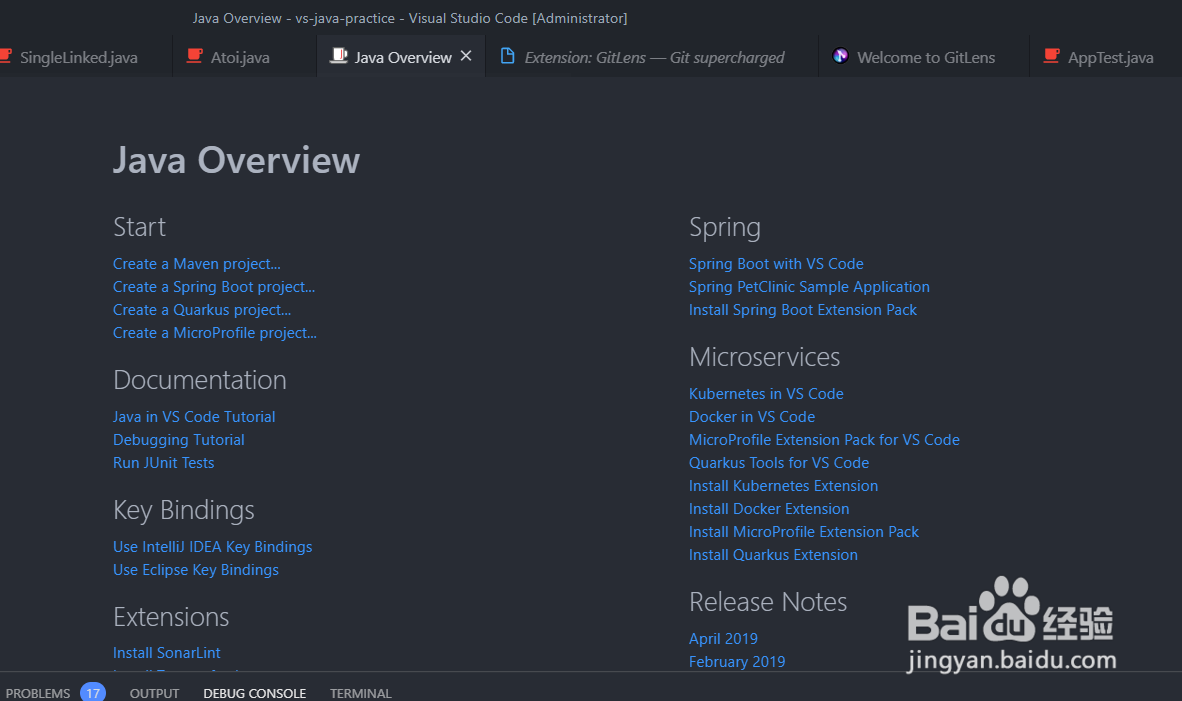The width and height of the screenshot is (1182, 701).
Task: Click the document icon on the GitLens extension tab
Action: (508, 56)
